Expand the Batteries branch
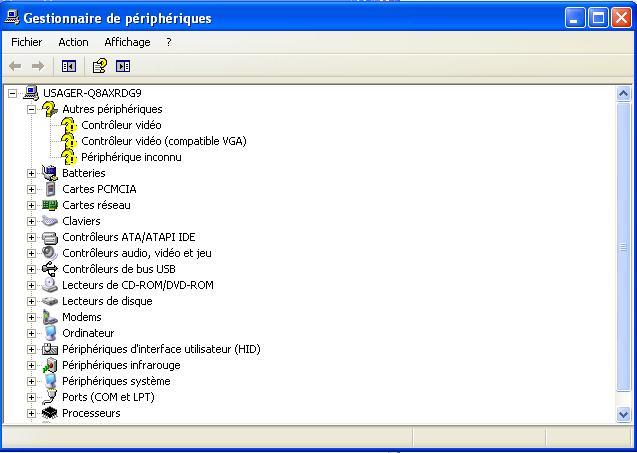Image resolution: width=637 pixels, height=453 pixels. tap(31, 173)
